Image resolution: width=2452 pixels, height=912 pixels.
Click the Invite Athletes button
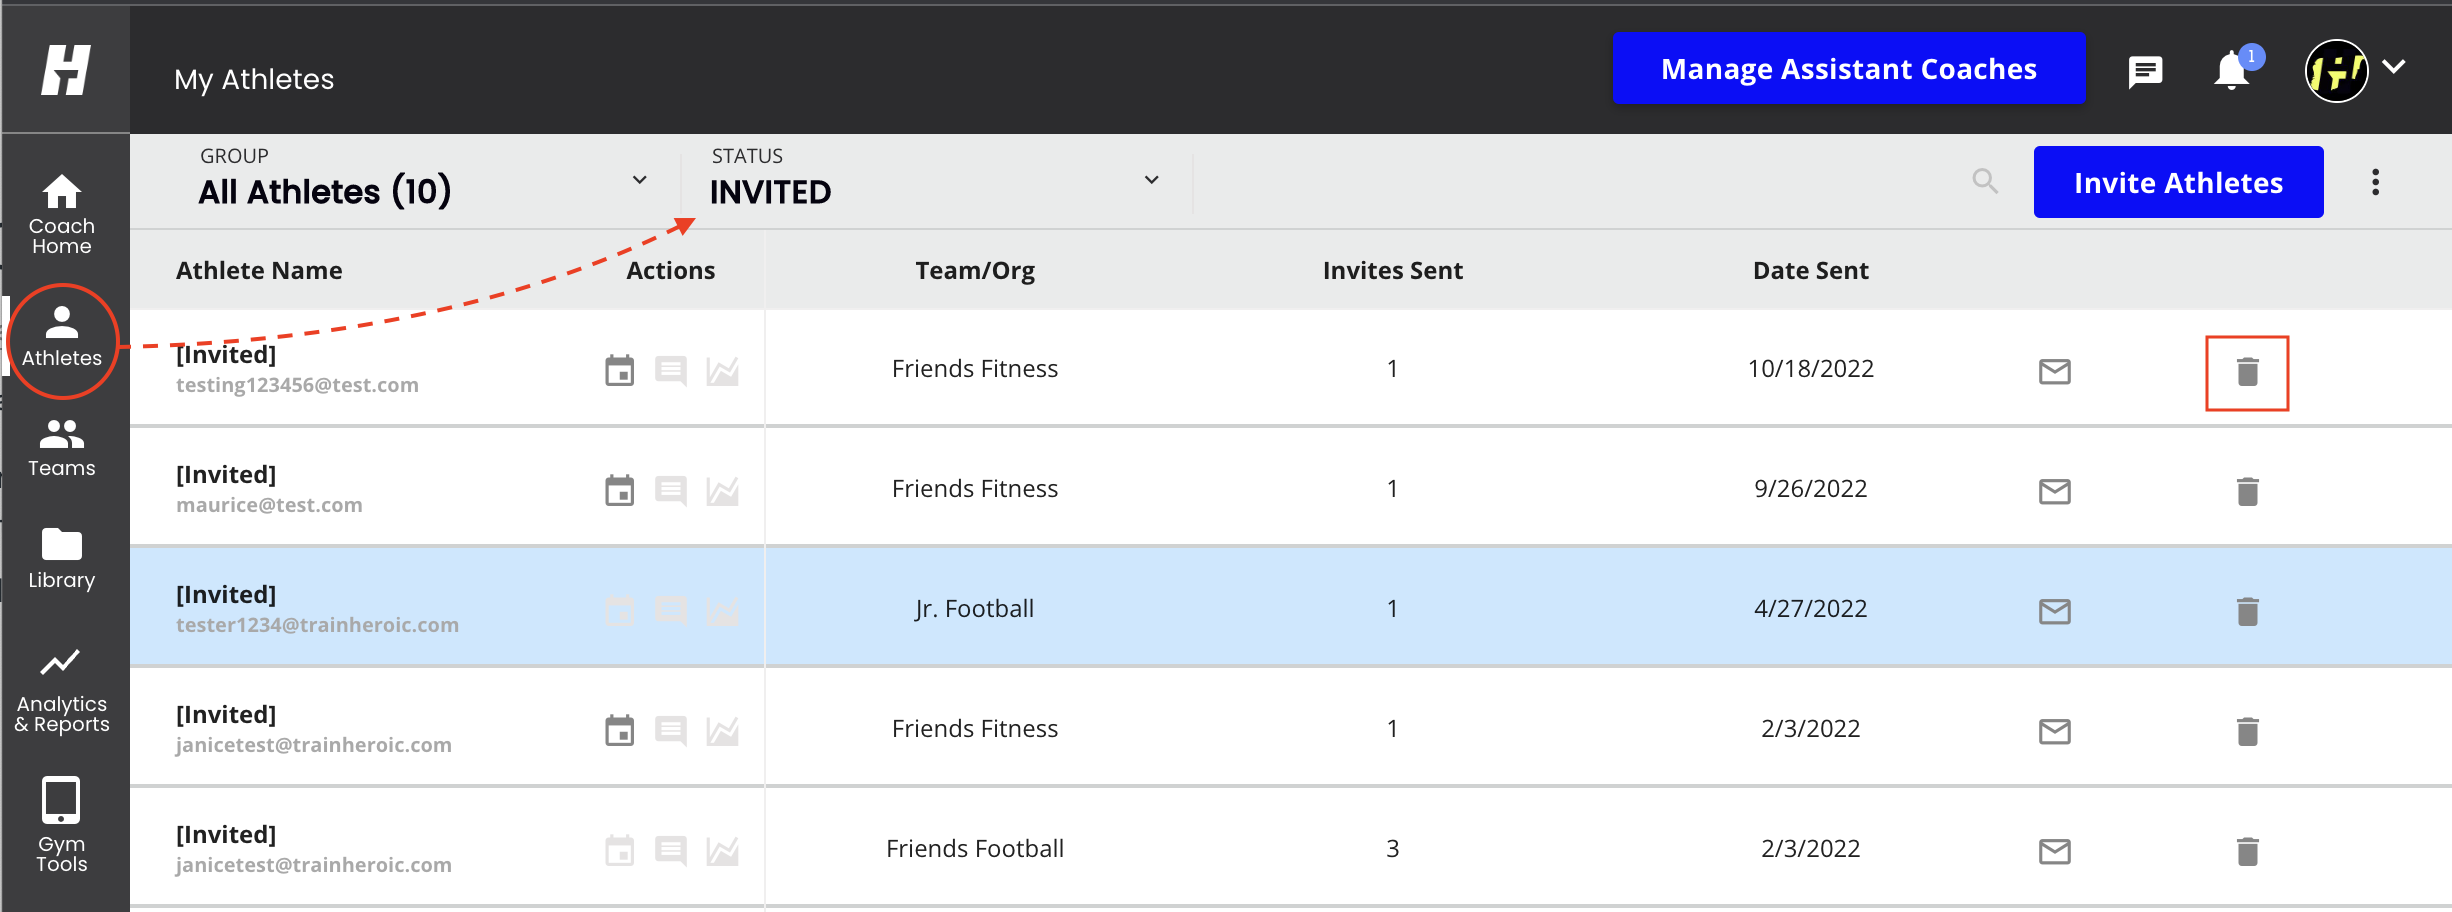(2178, 182)
